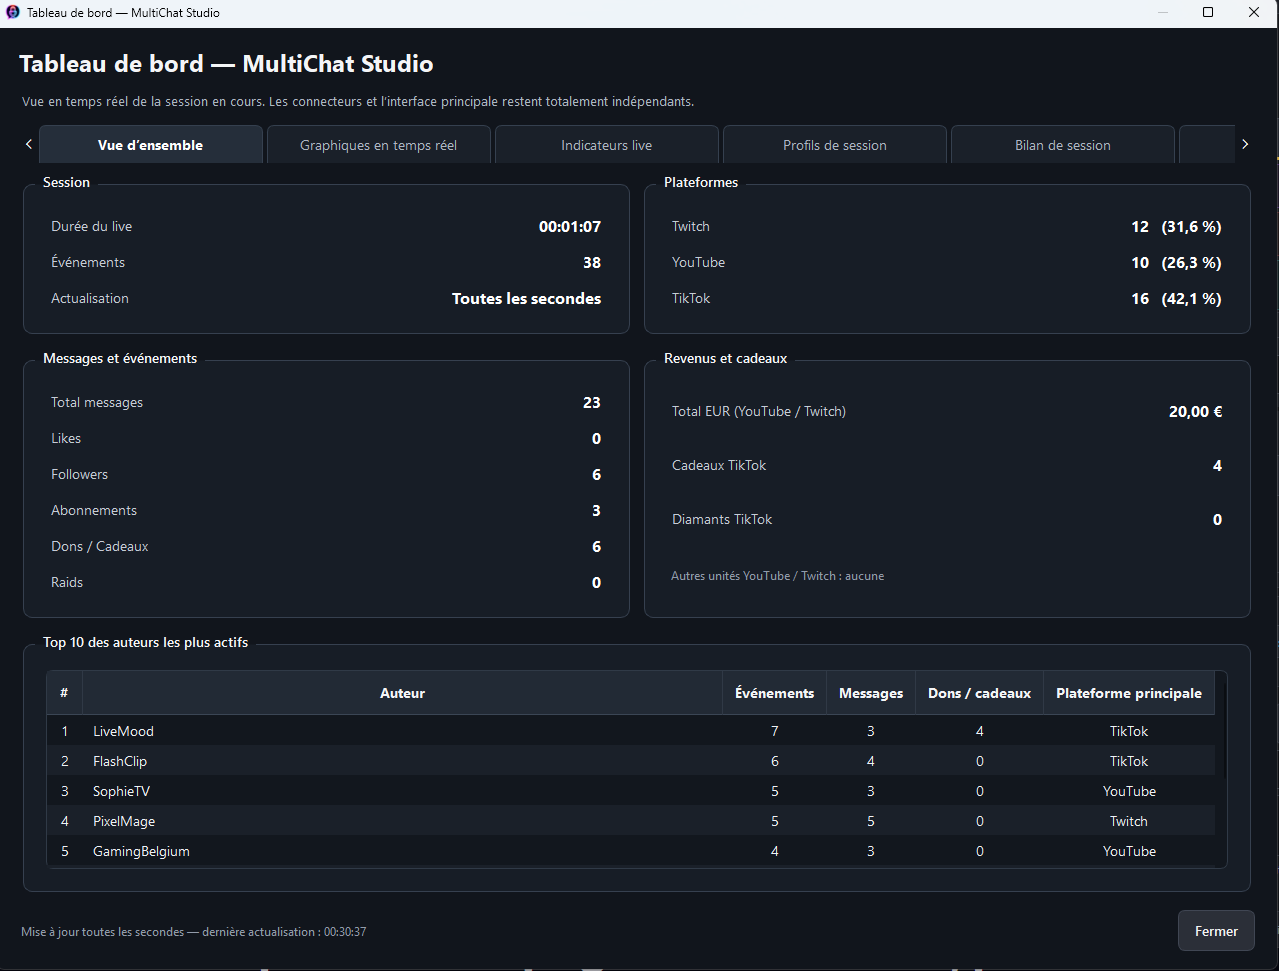Screen dimensions: 1279x971
Task: Select the SophieTV author row
Action: 631,791
